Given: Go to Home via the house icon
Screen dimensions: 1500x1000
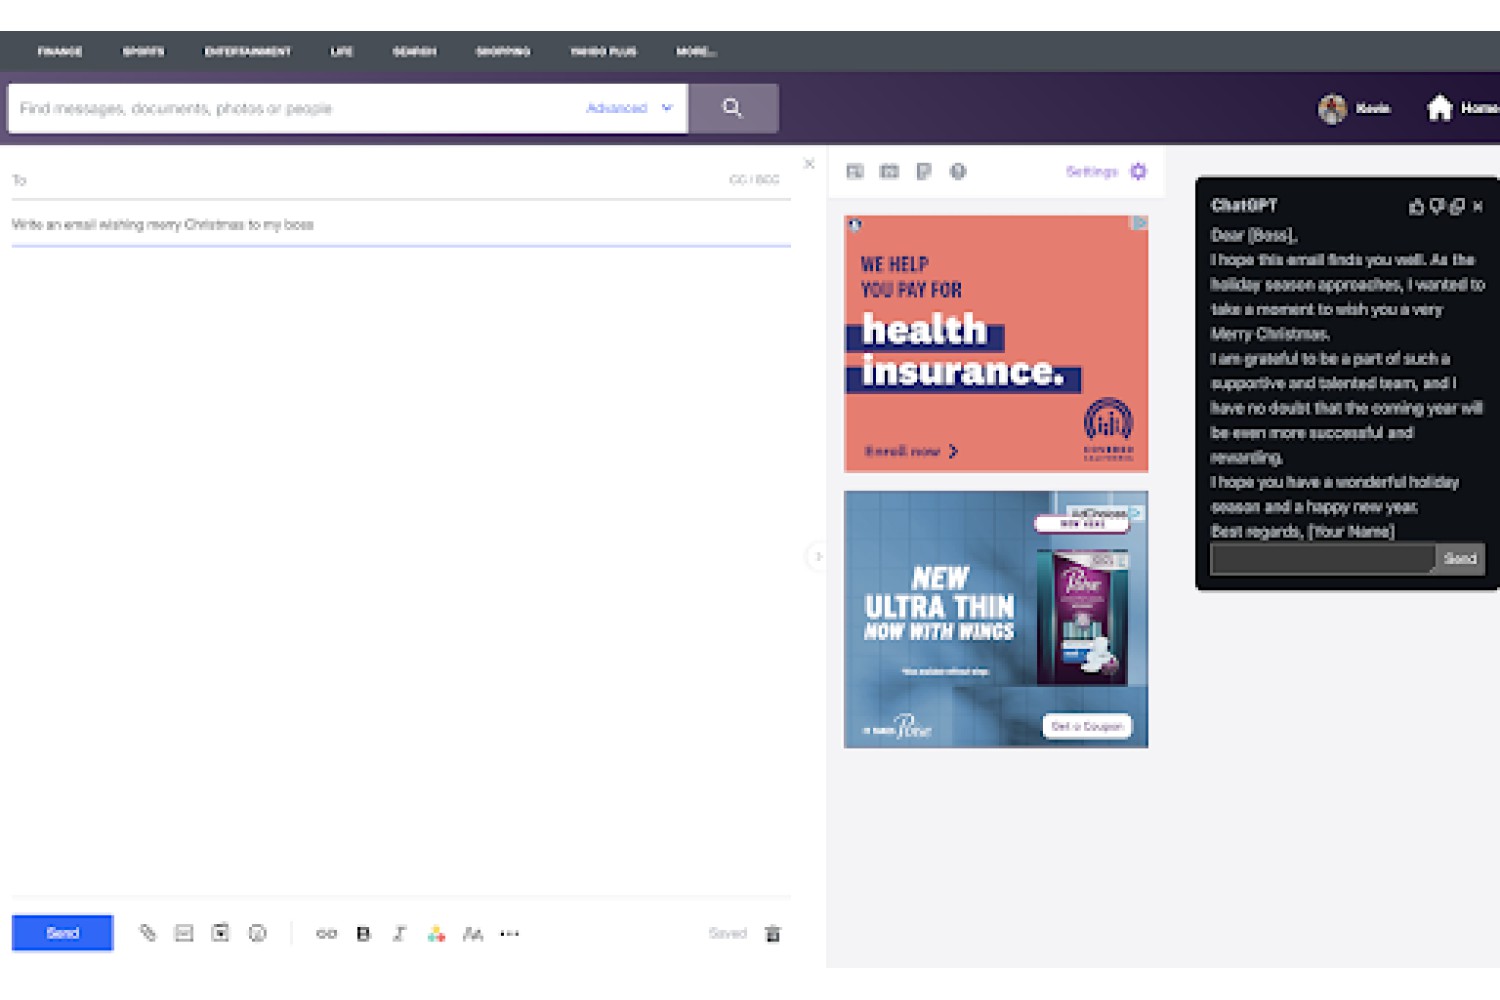Looking at the screenshot, I should pos(1439,108).
